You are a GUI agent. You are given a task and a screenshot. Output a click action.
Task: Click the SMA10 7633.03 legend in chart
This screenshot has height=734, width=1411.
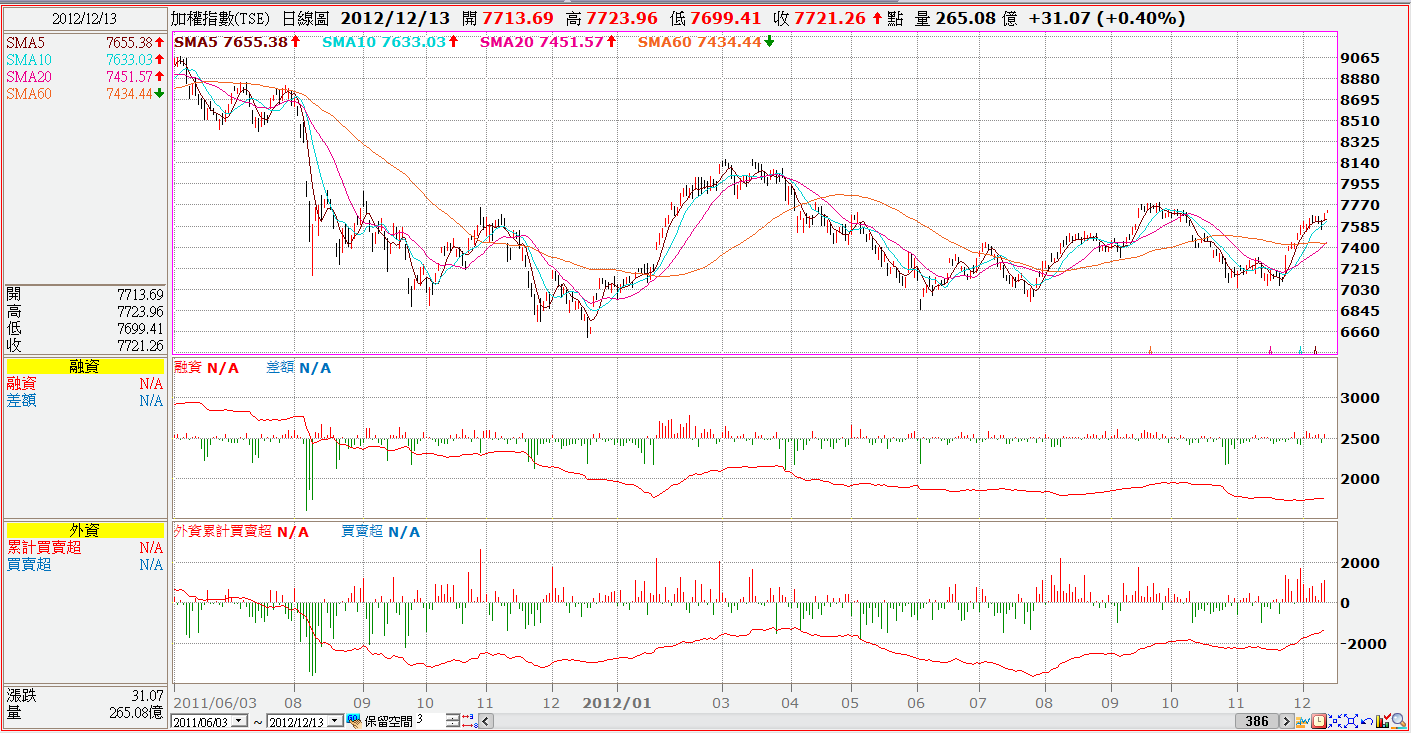point(391,42)
